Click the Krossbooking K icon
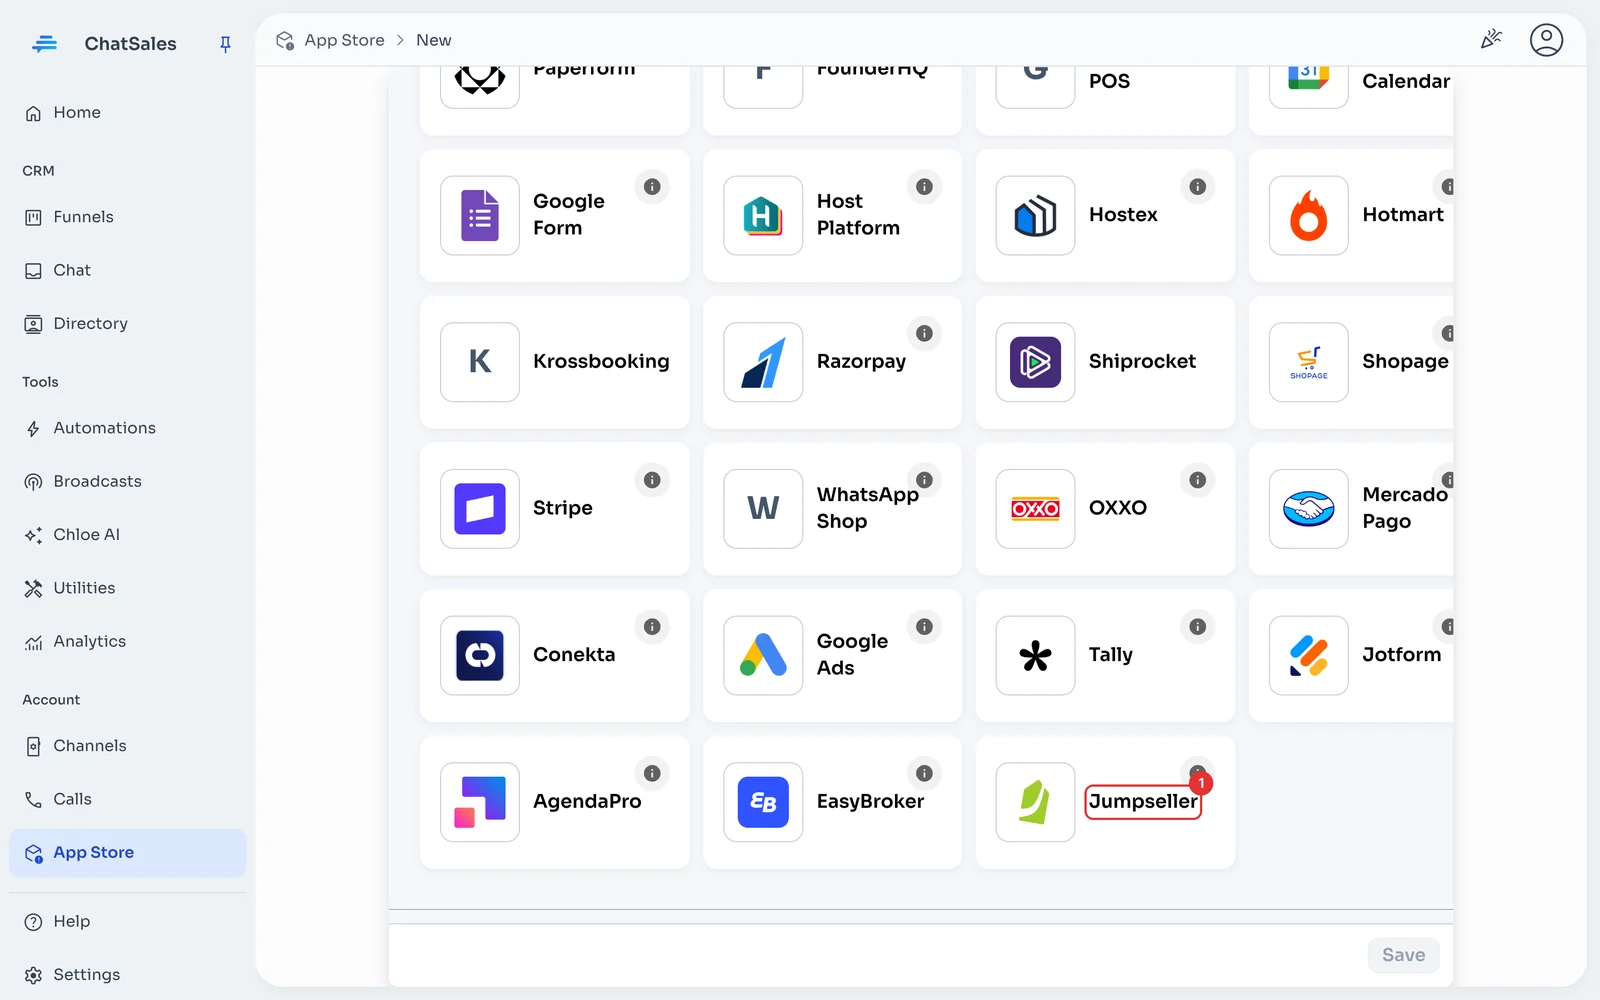The width and height of the screenshot is (1600, 1000). pyautogui.click(x=480, y=362)
